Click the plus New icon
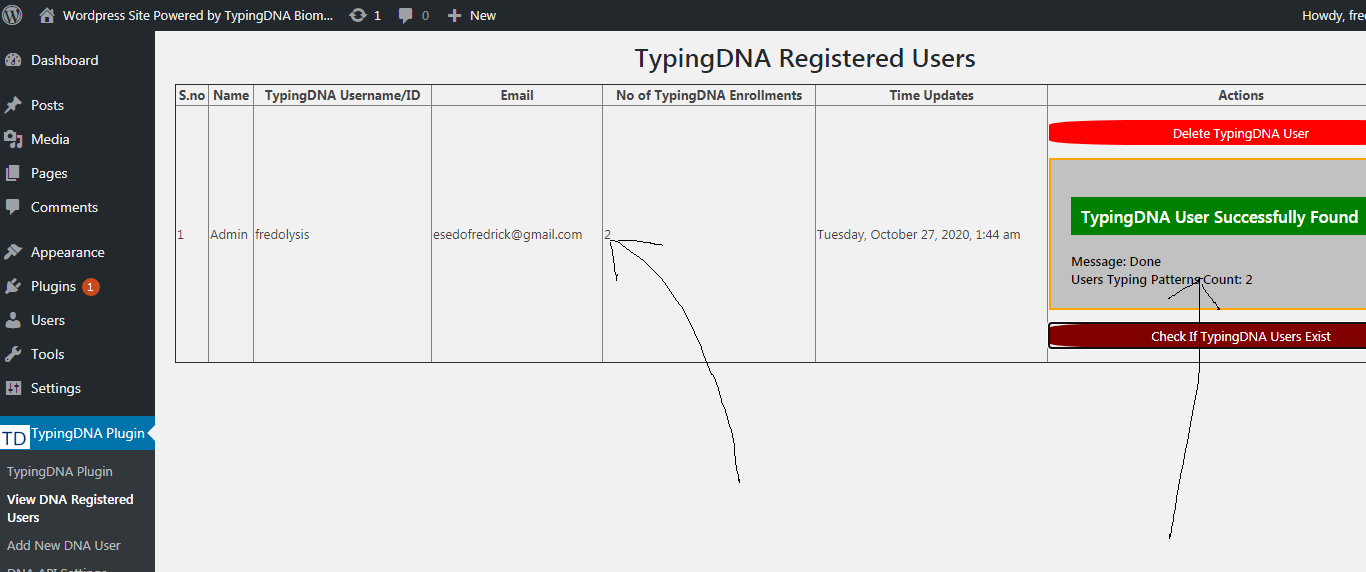Viewport: 1366px width, 572px height. (x=455, y=15)
